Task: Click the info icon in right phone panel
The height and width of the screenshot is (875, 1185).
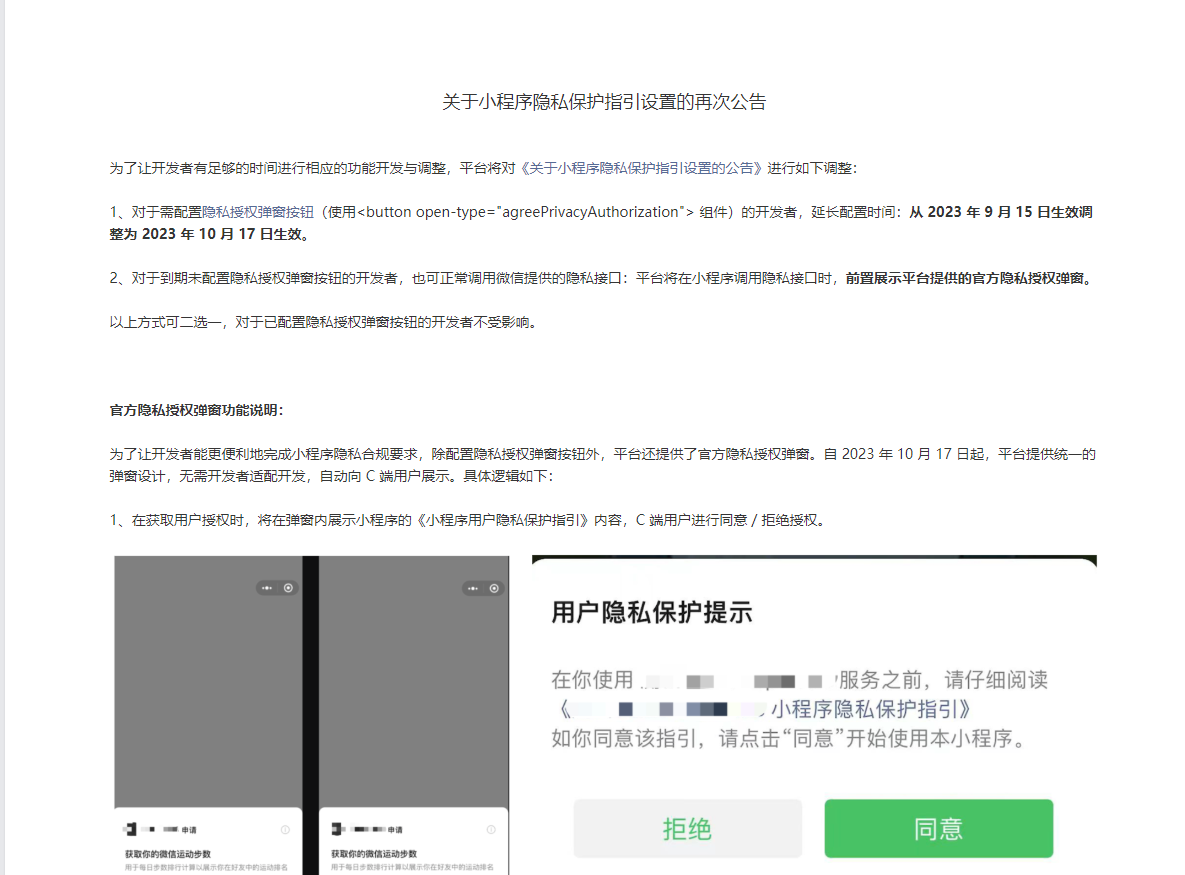Action: (491, 830)
